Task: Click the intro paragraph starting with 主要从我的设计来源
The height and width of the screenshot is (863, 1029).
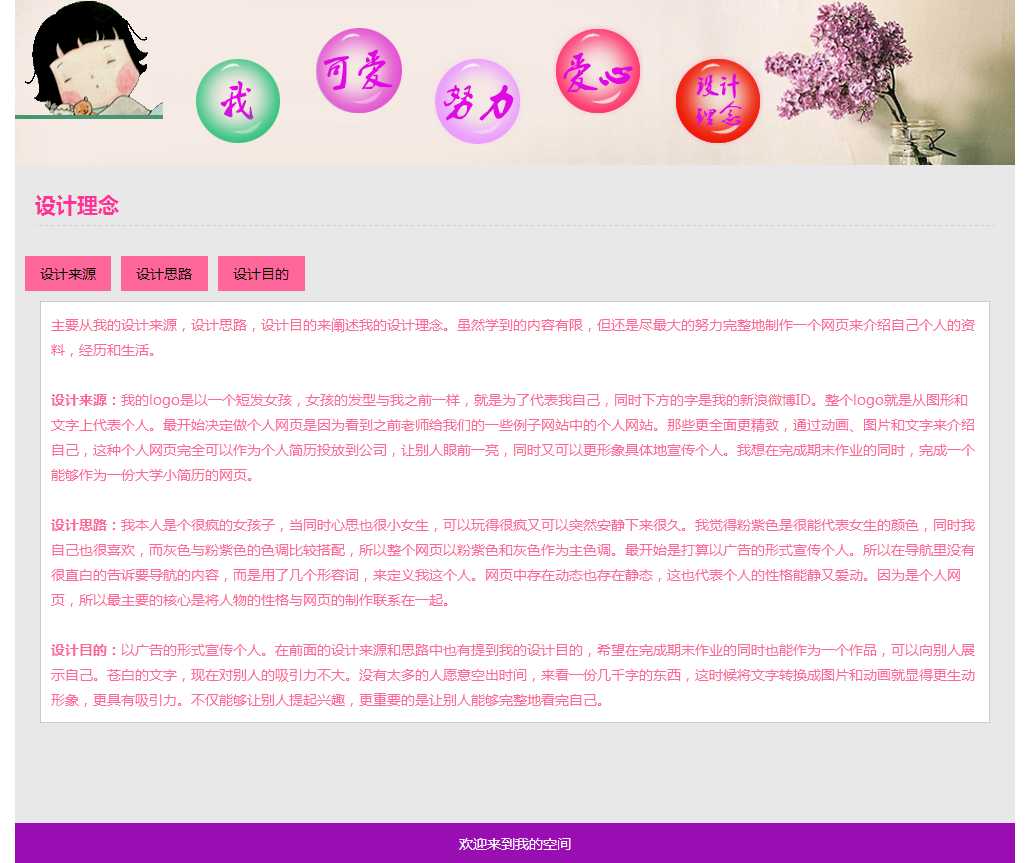Action: pos(512,325)
